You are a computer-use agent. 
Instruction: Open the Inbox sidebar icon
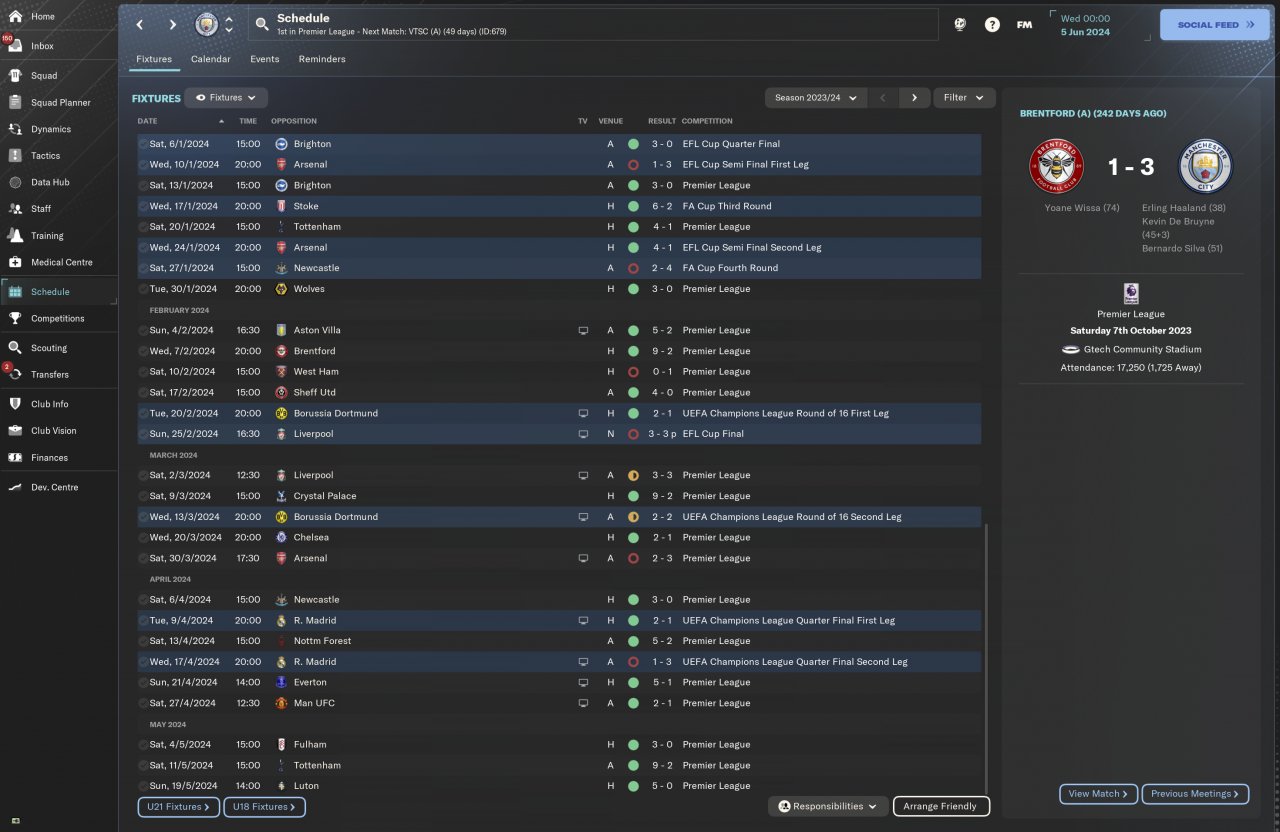(15, 46)
